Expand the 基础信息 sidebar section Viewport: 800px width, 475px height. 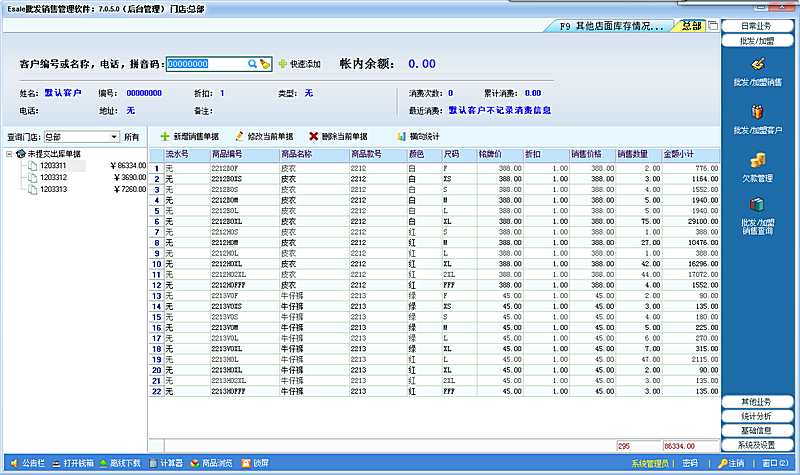point(756,430)
